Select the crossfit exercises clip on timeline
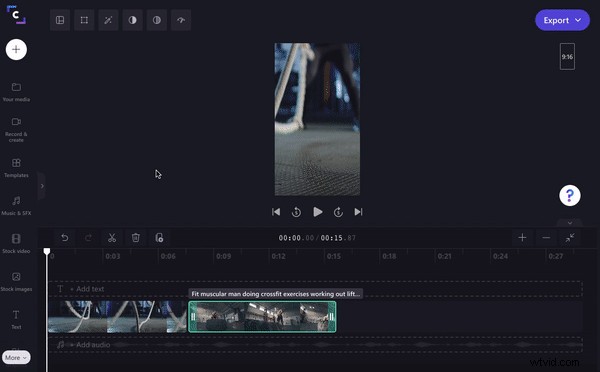600x372 pixels. 262,317
